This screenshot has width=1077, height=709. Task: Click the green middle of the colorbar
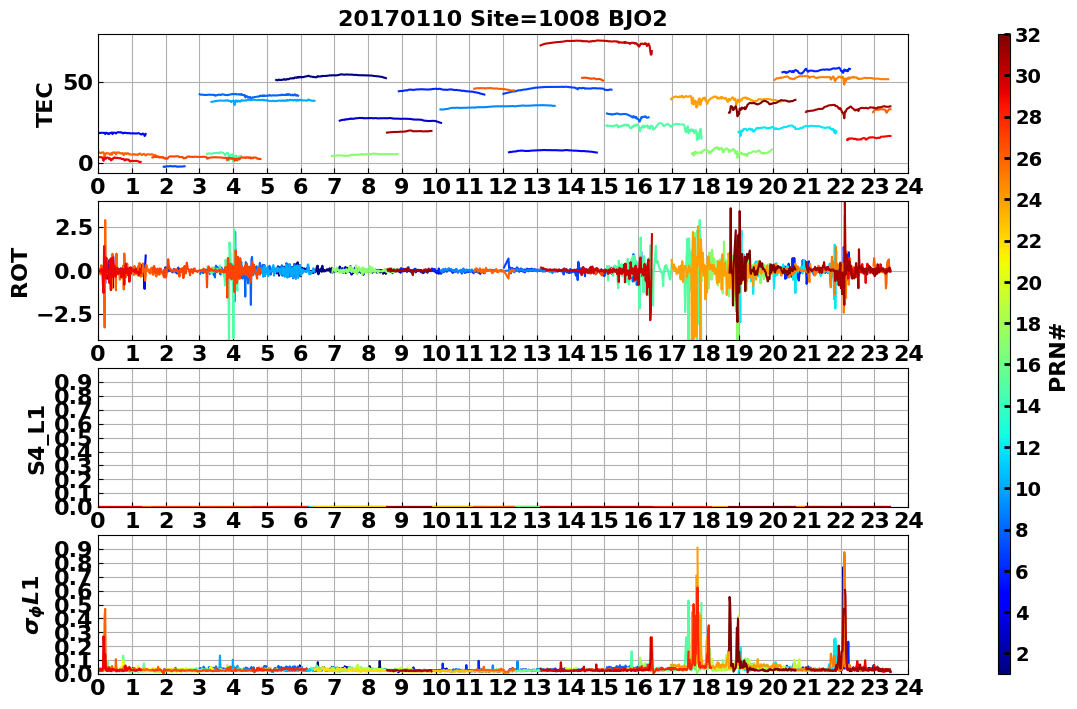coord(1004,354)
